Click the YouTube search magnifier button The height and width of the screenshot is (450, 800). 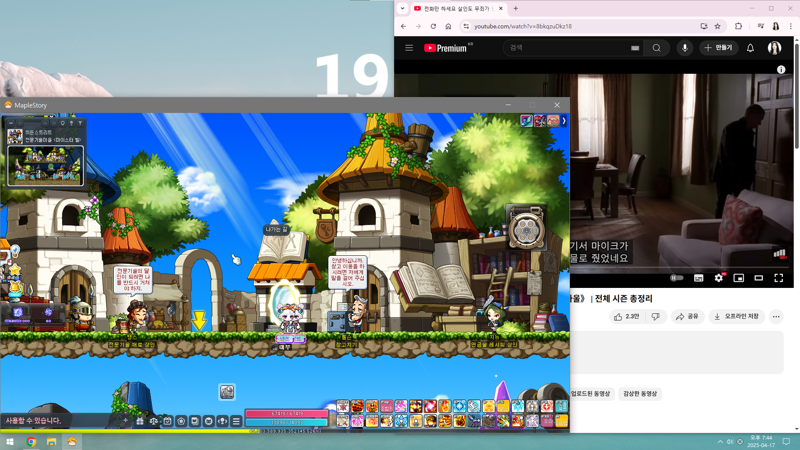[657, 48]
